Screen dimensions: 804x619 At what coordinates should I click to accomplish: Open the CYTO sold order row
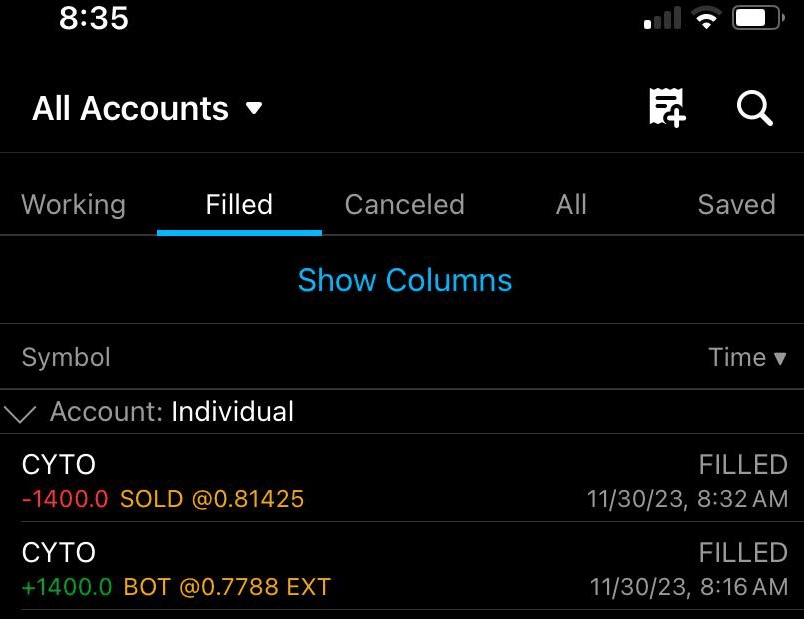click(400, 480)
